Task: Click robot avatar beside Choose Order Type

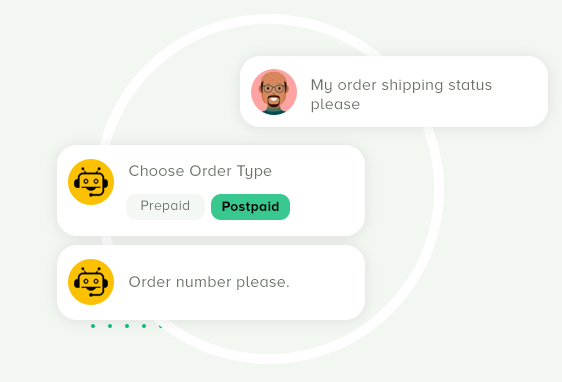Action: coord(91,182)
